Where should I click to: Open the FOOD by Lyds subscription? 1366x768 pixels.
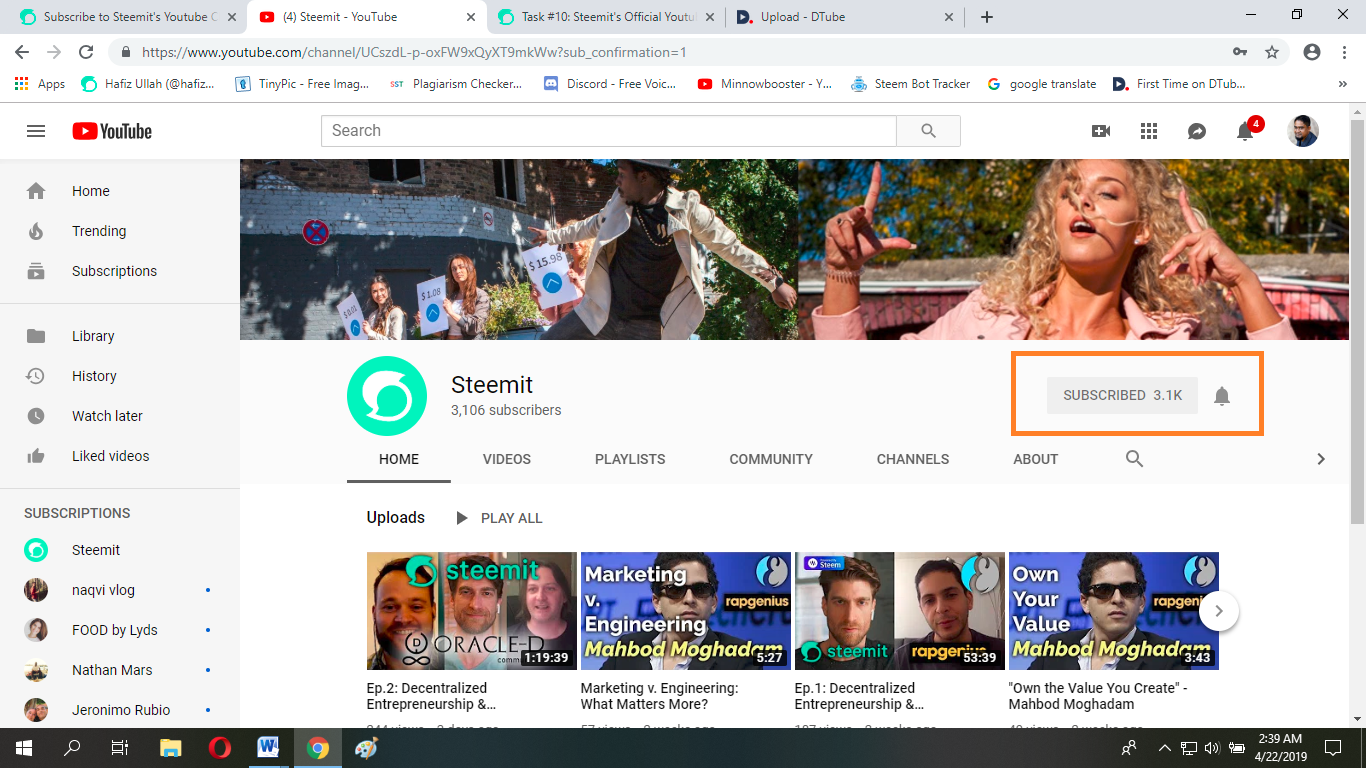point(120,630)
